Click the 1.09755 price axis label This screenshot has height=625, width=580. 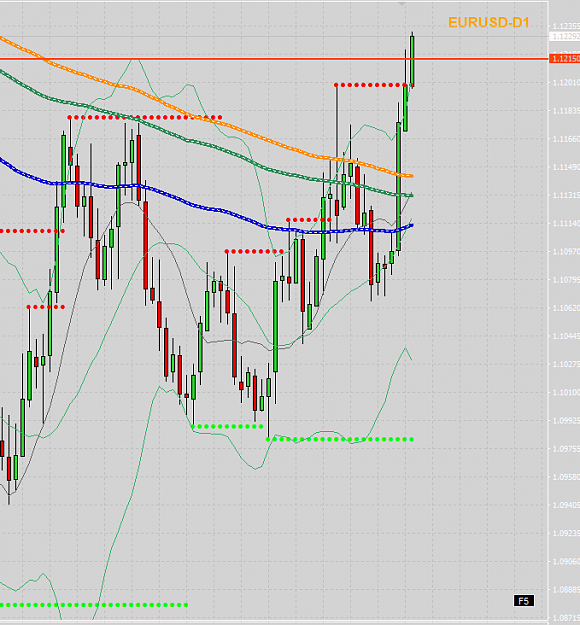[566, 449]
